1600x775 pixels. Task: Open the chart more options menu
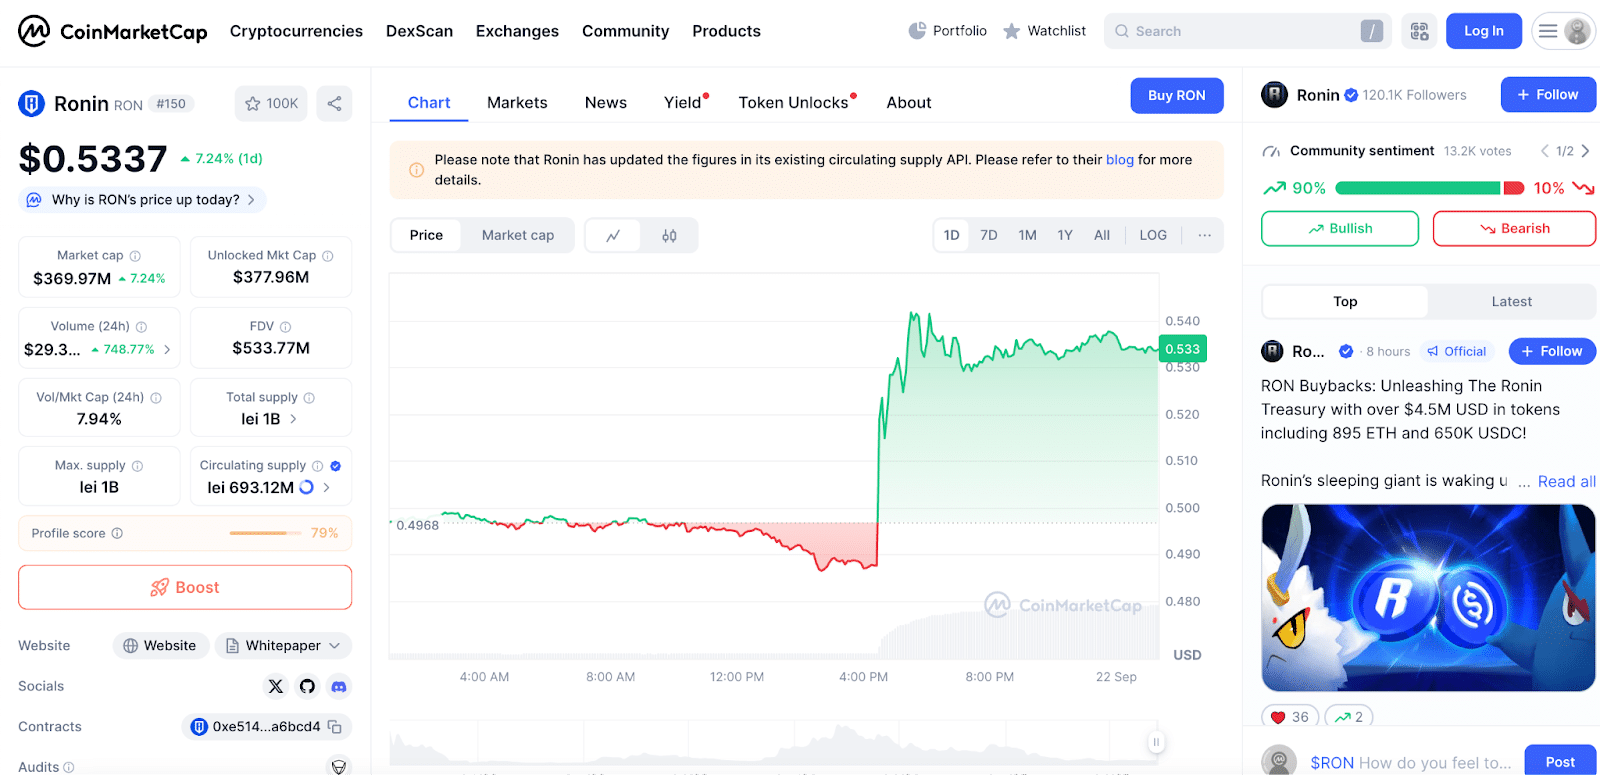[1204, 235]
